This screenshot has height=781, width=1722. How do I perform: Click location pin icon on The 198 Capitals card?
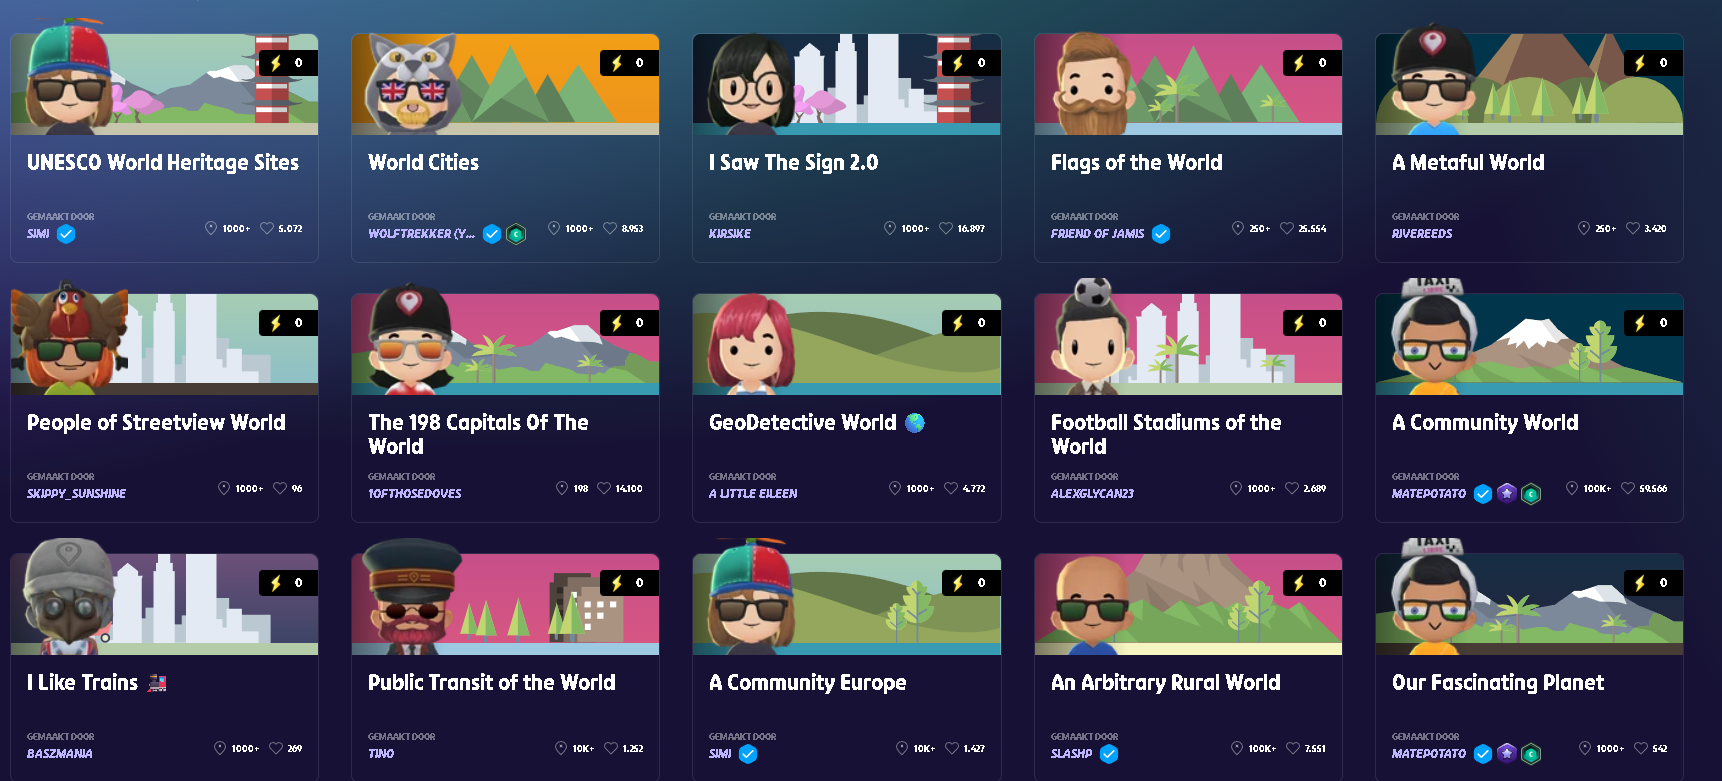562,488
